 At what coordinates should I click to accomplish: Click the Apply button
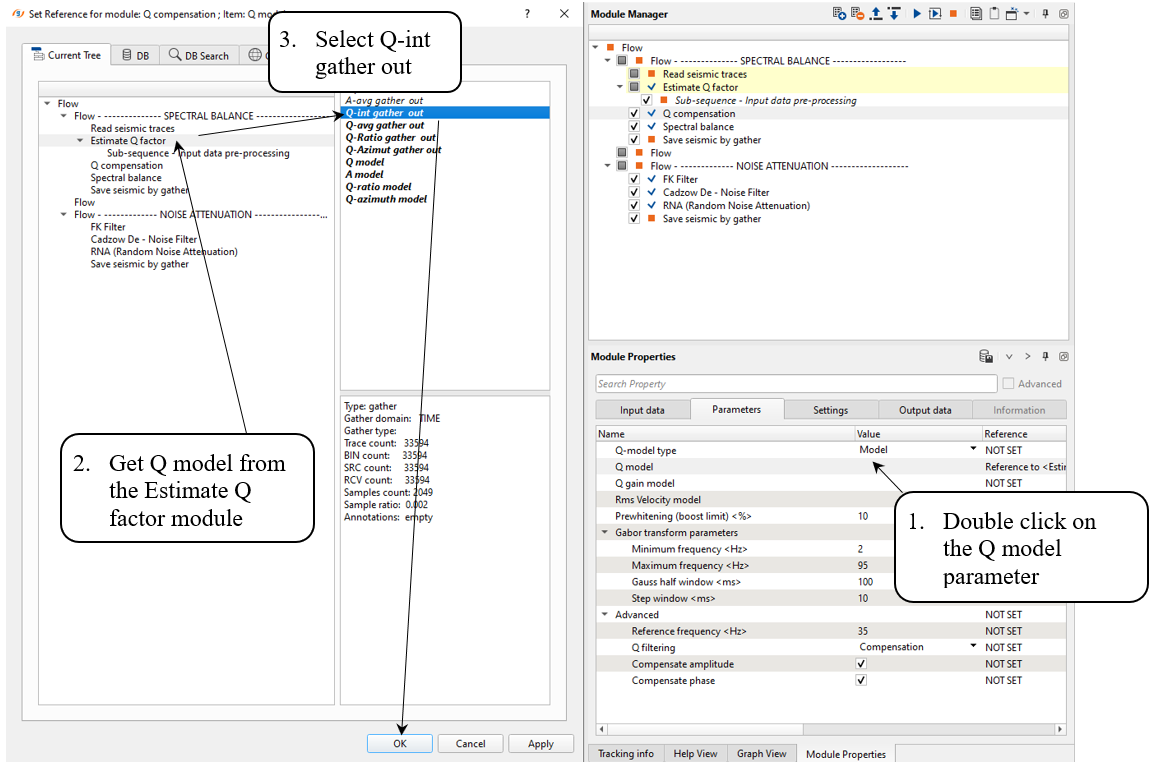point(541,744)
